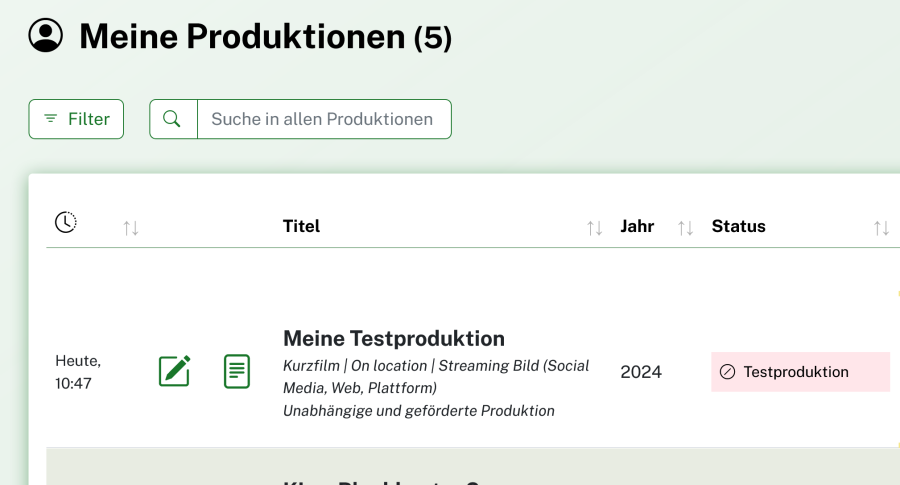Sort the table using the Titel sort arrows
This screenshot has width=900, height=485.
click(x=595, y=228)
